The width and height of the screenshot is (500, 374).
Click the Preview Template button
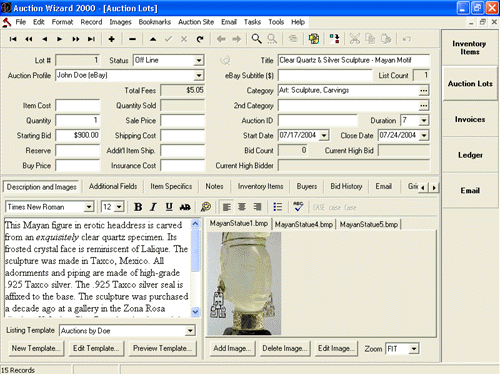(162, 348)
